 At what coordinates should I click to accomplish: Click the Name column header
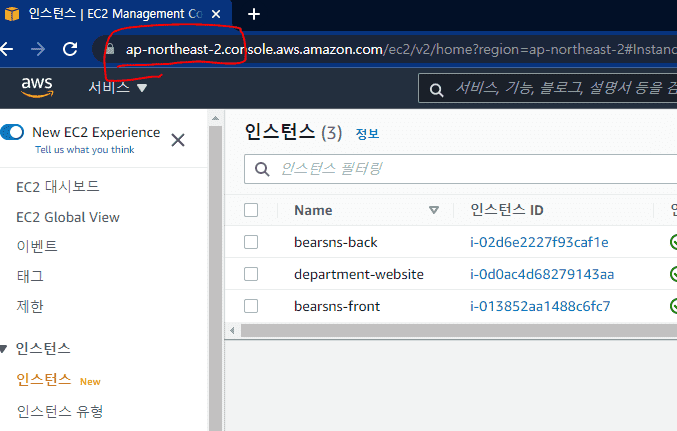pos(313,210)
